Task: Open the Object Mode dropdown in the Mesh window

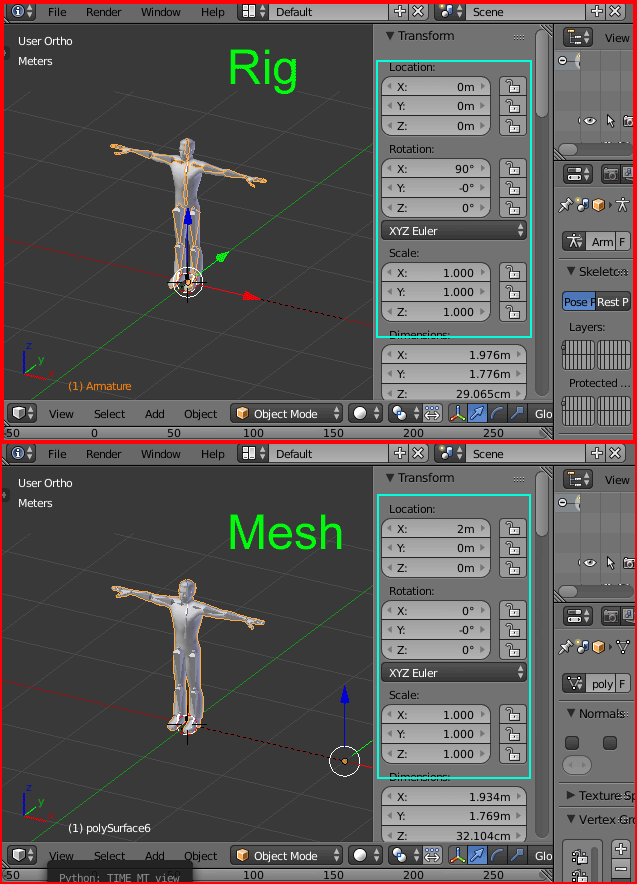Action: point(286,855)
